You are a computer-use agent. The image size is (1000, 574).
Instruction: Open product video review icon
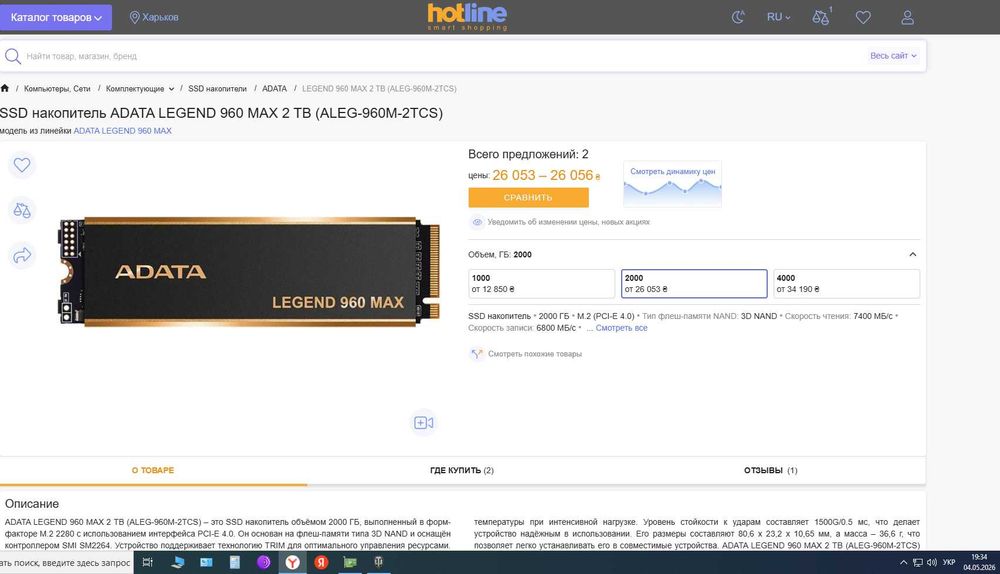click(x=423, y=422)
